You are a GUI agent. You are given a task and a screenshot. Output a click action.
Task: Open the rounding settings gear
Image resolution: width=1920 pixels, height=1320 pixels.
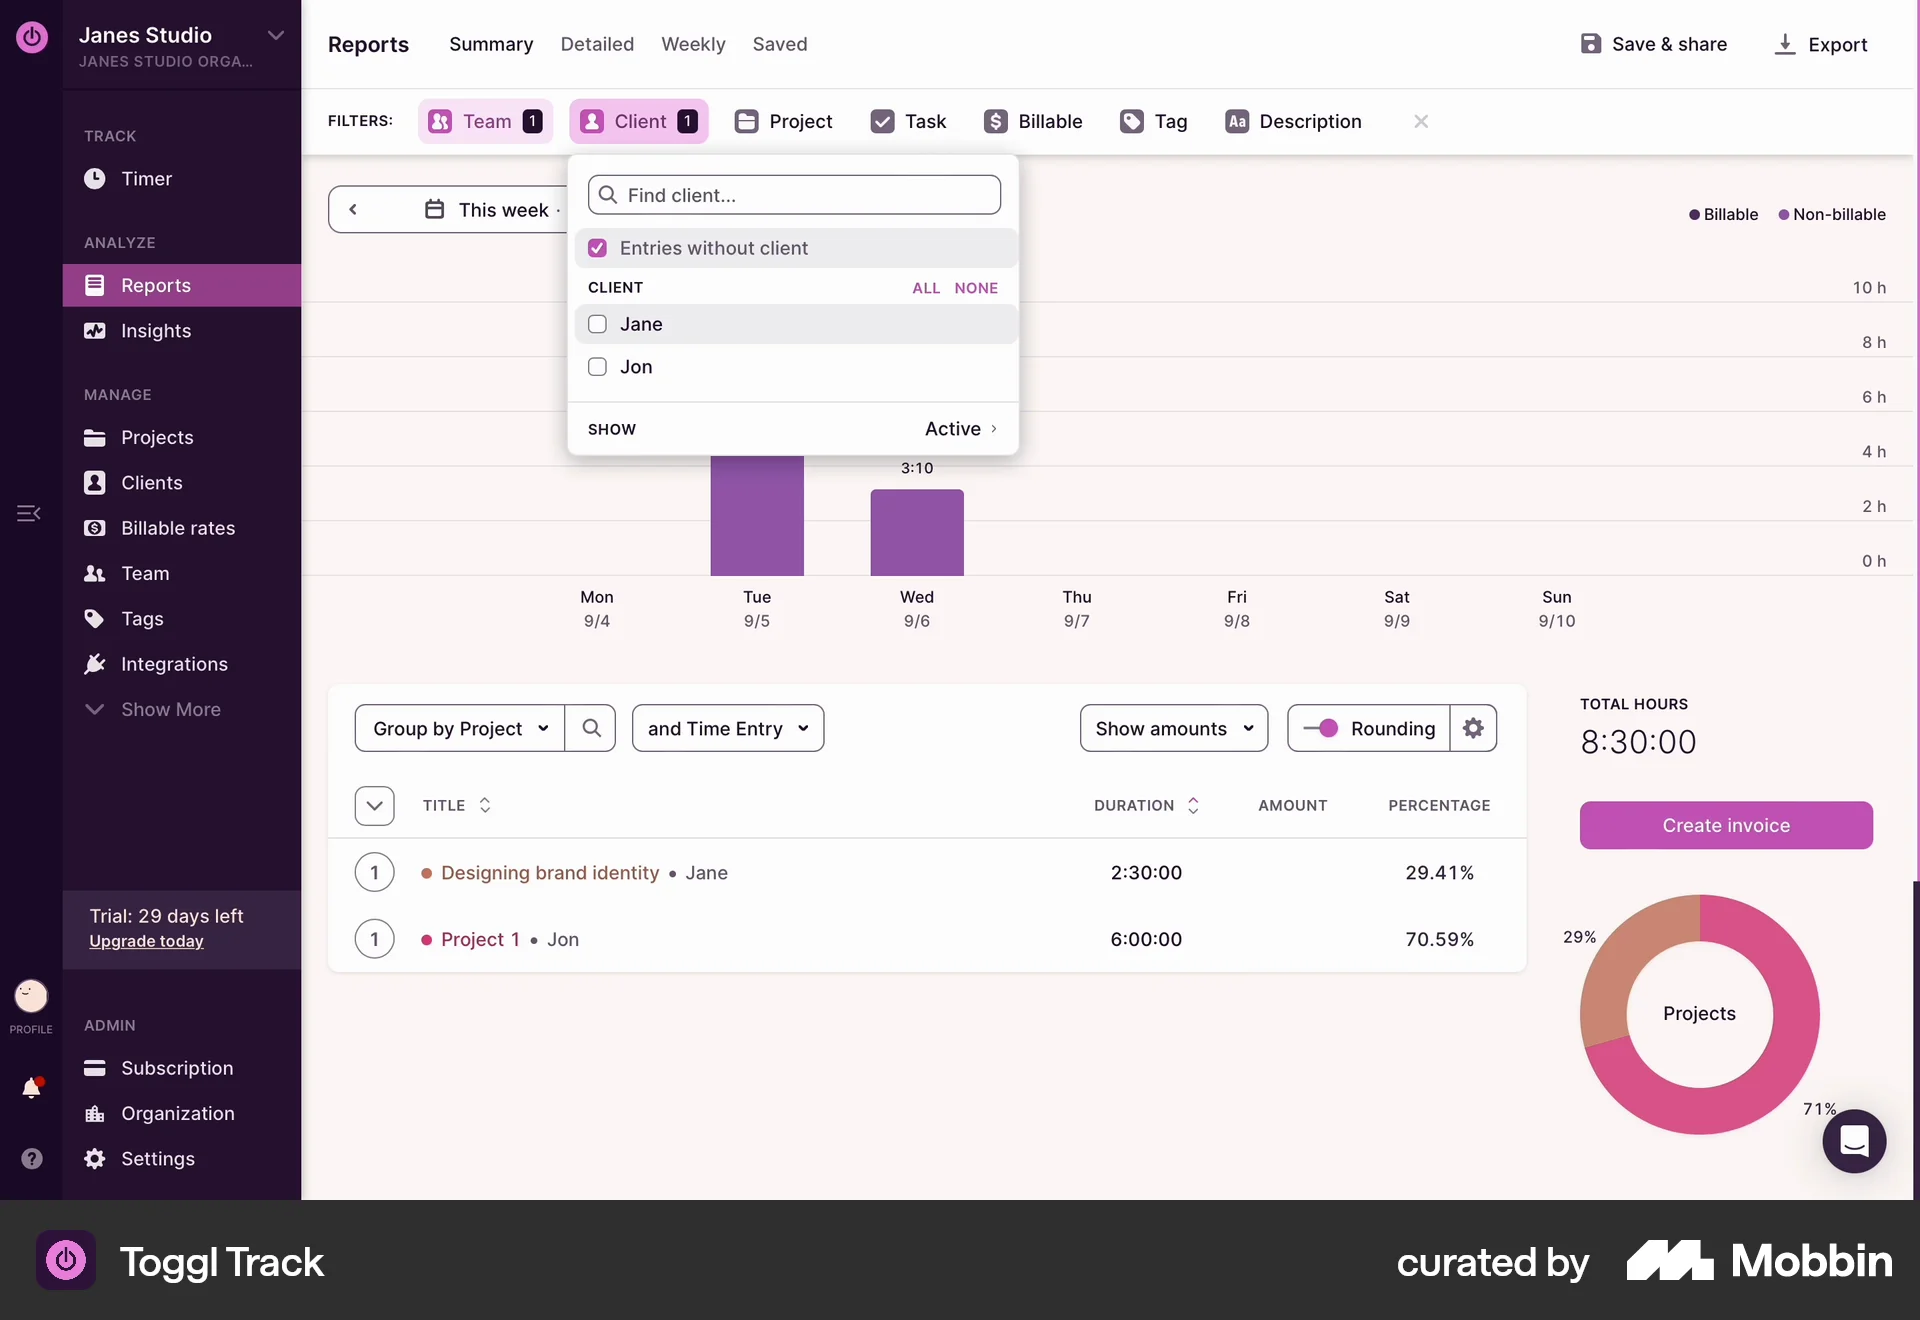[x=1474, y=728]
